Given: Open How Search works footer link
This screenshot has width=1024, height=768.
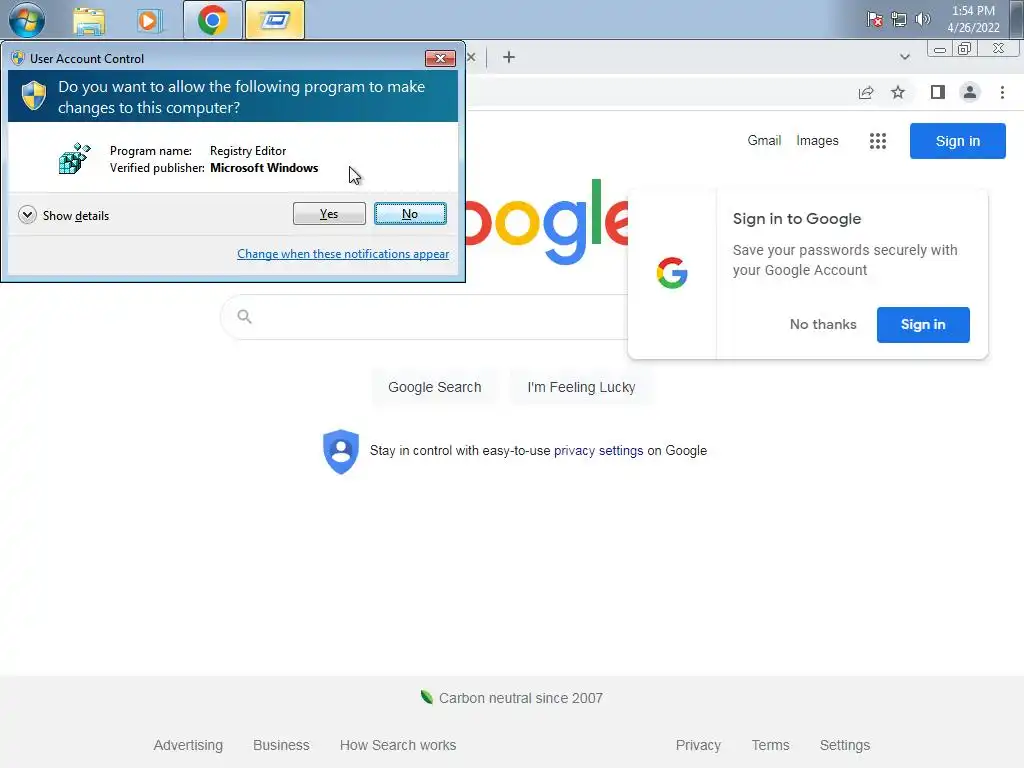Looking at the screenshot, I should click(398, 745).
